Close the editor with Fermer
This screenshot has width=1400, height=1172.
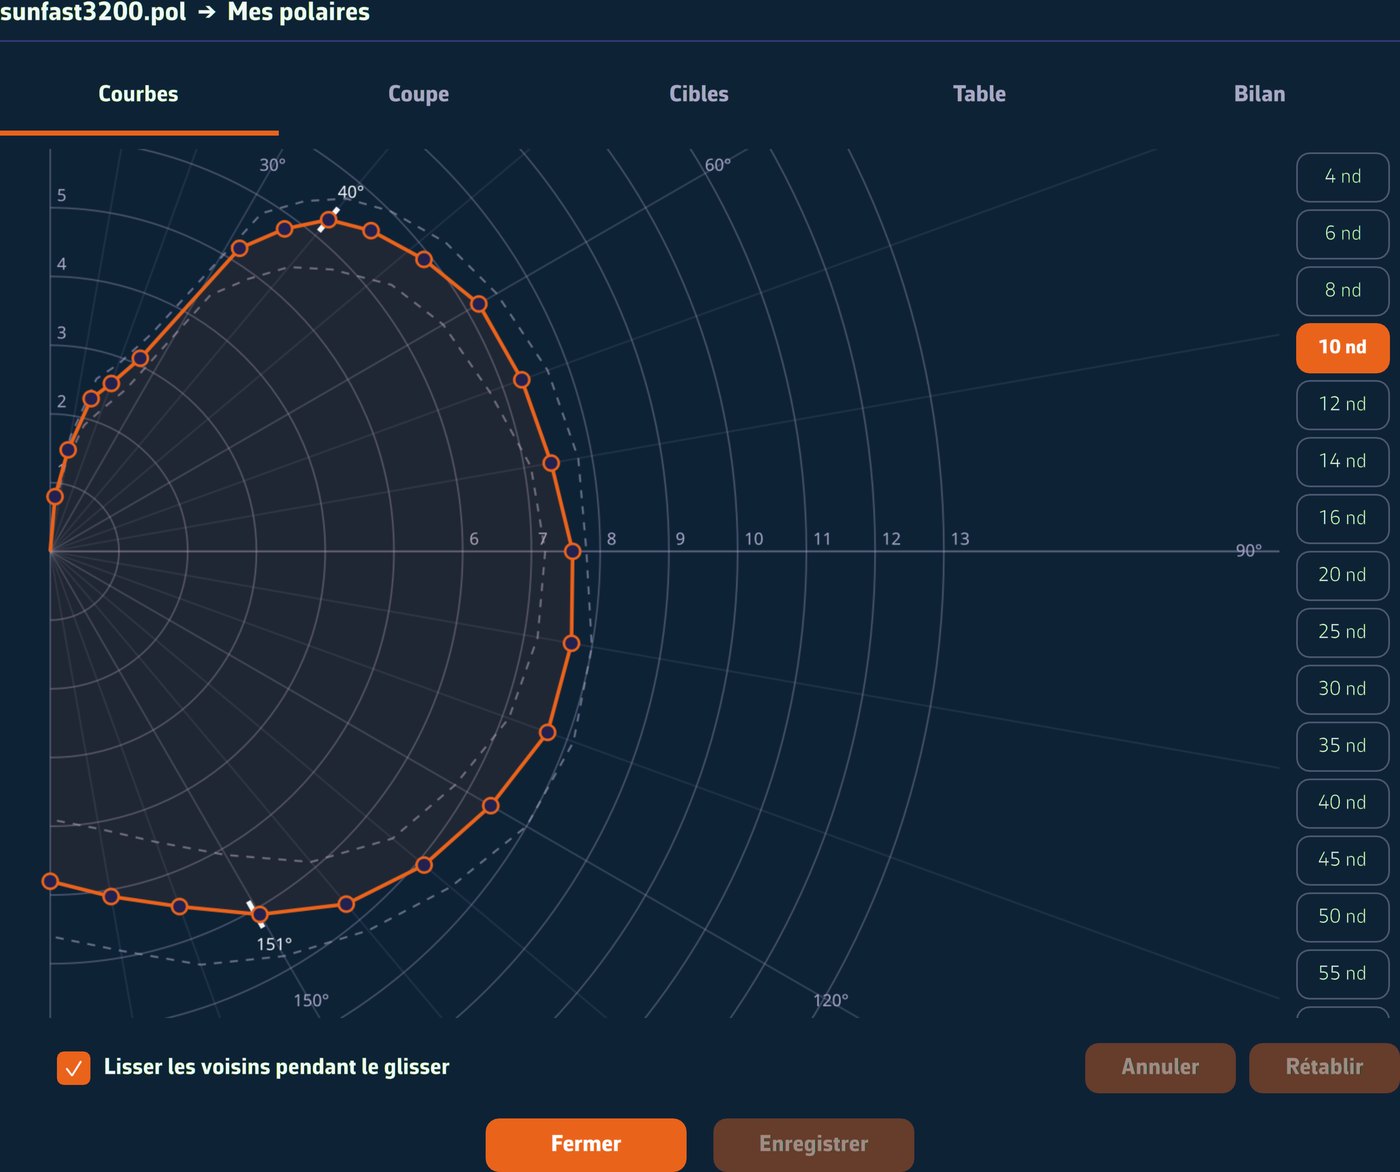point(586,1145)
